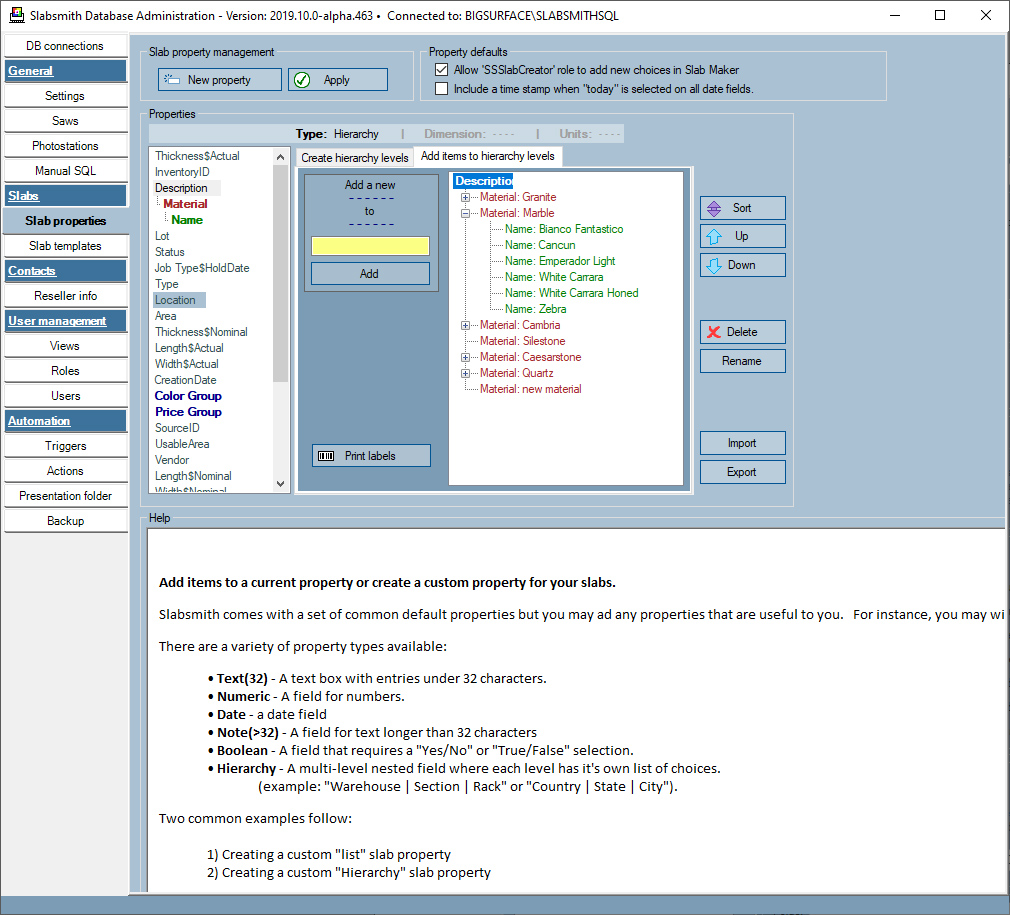Select Job Type$HoldDate property
The image size is (1010, 915).
pyautogui.click(x=202, y=268)
